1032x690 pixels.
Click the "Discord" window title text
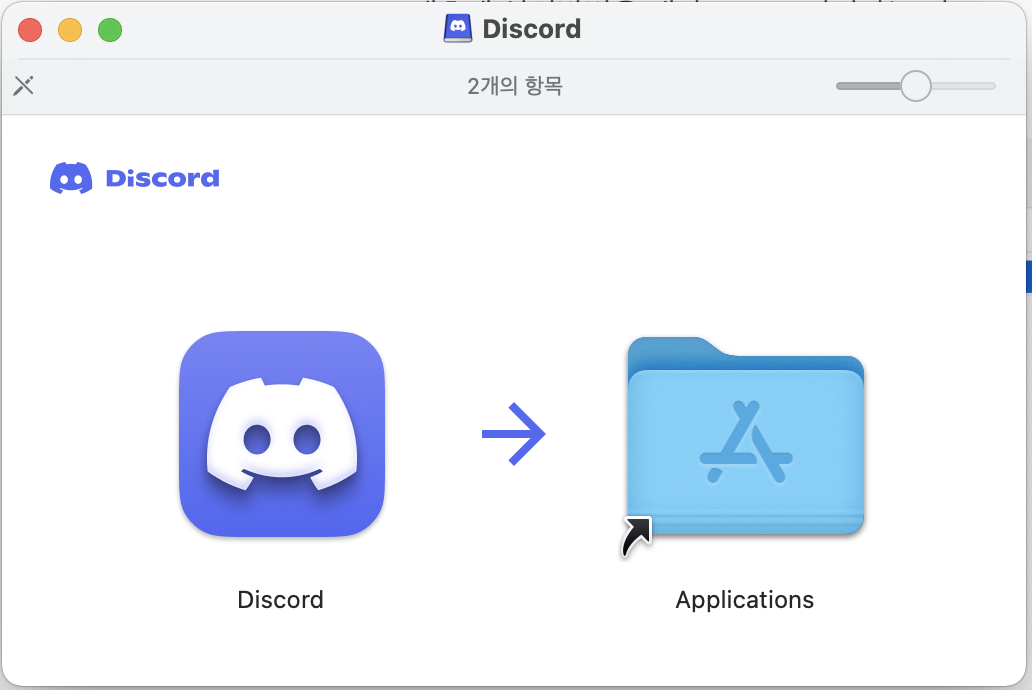click(x=532, y=29)
